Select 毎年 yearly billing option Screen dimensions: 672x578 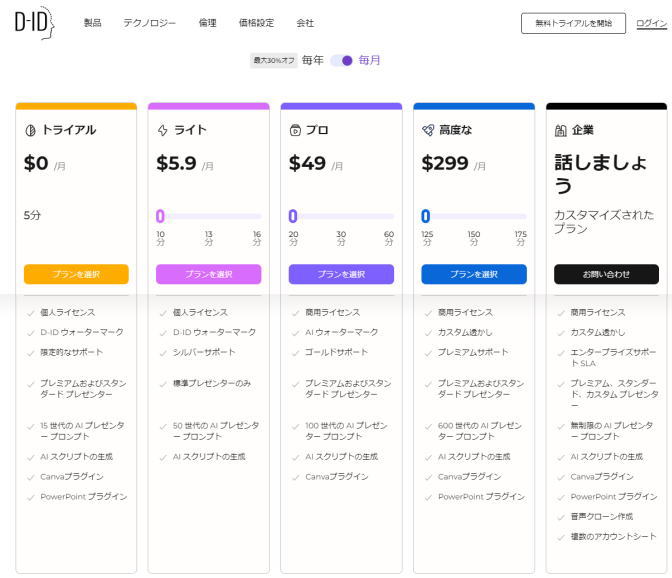(313, 60)
